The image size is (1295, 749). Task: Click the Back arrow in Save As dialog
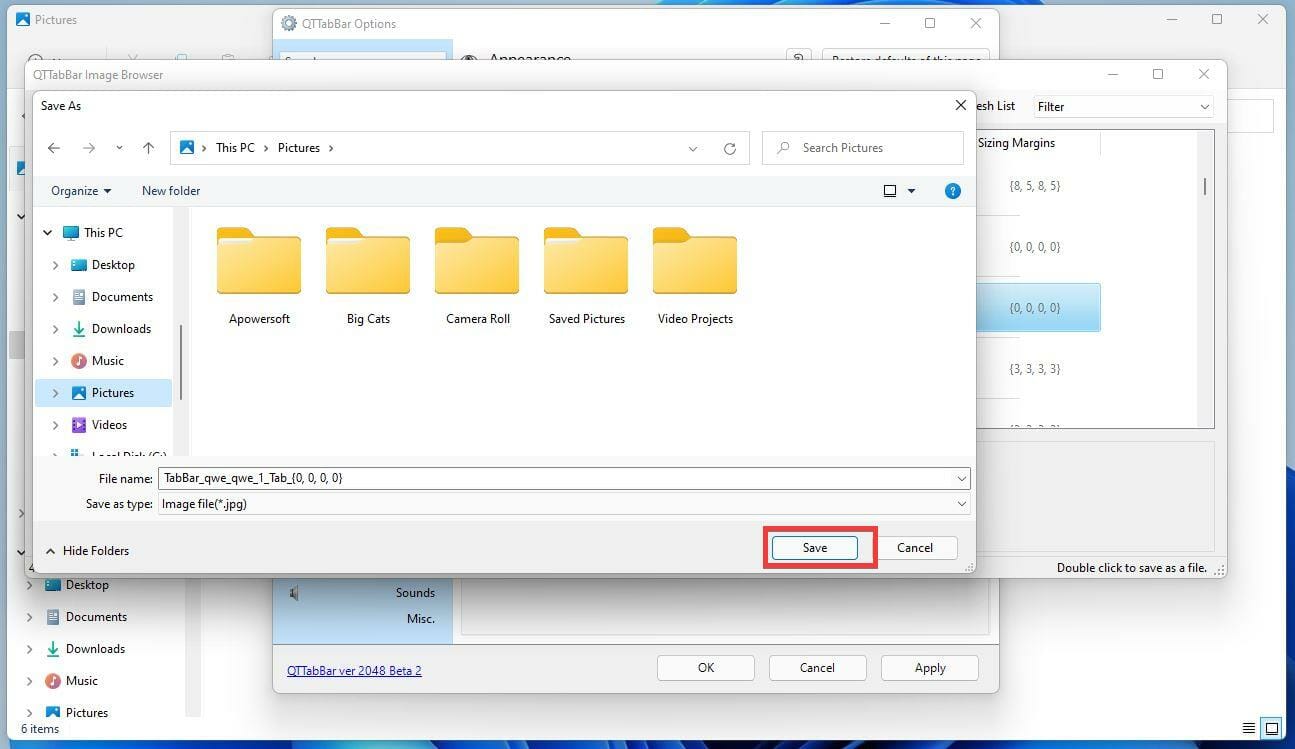click(54, 148)
